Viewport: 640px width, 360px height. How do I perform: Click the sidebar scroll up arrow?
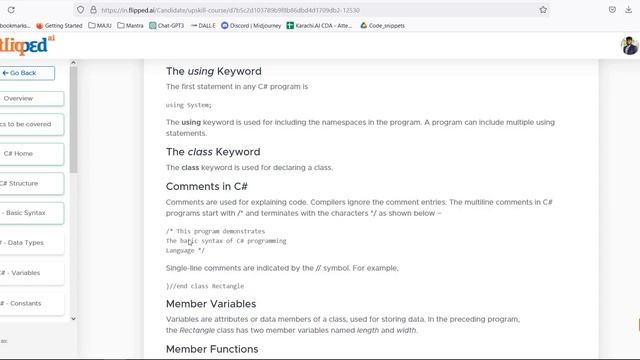click(73, 63)
